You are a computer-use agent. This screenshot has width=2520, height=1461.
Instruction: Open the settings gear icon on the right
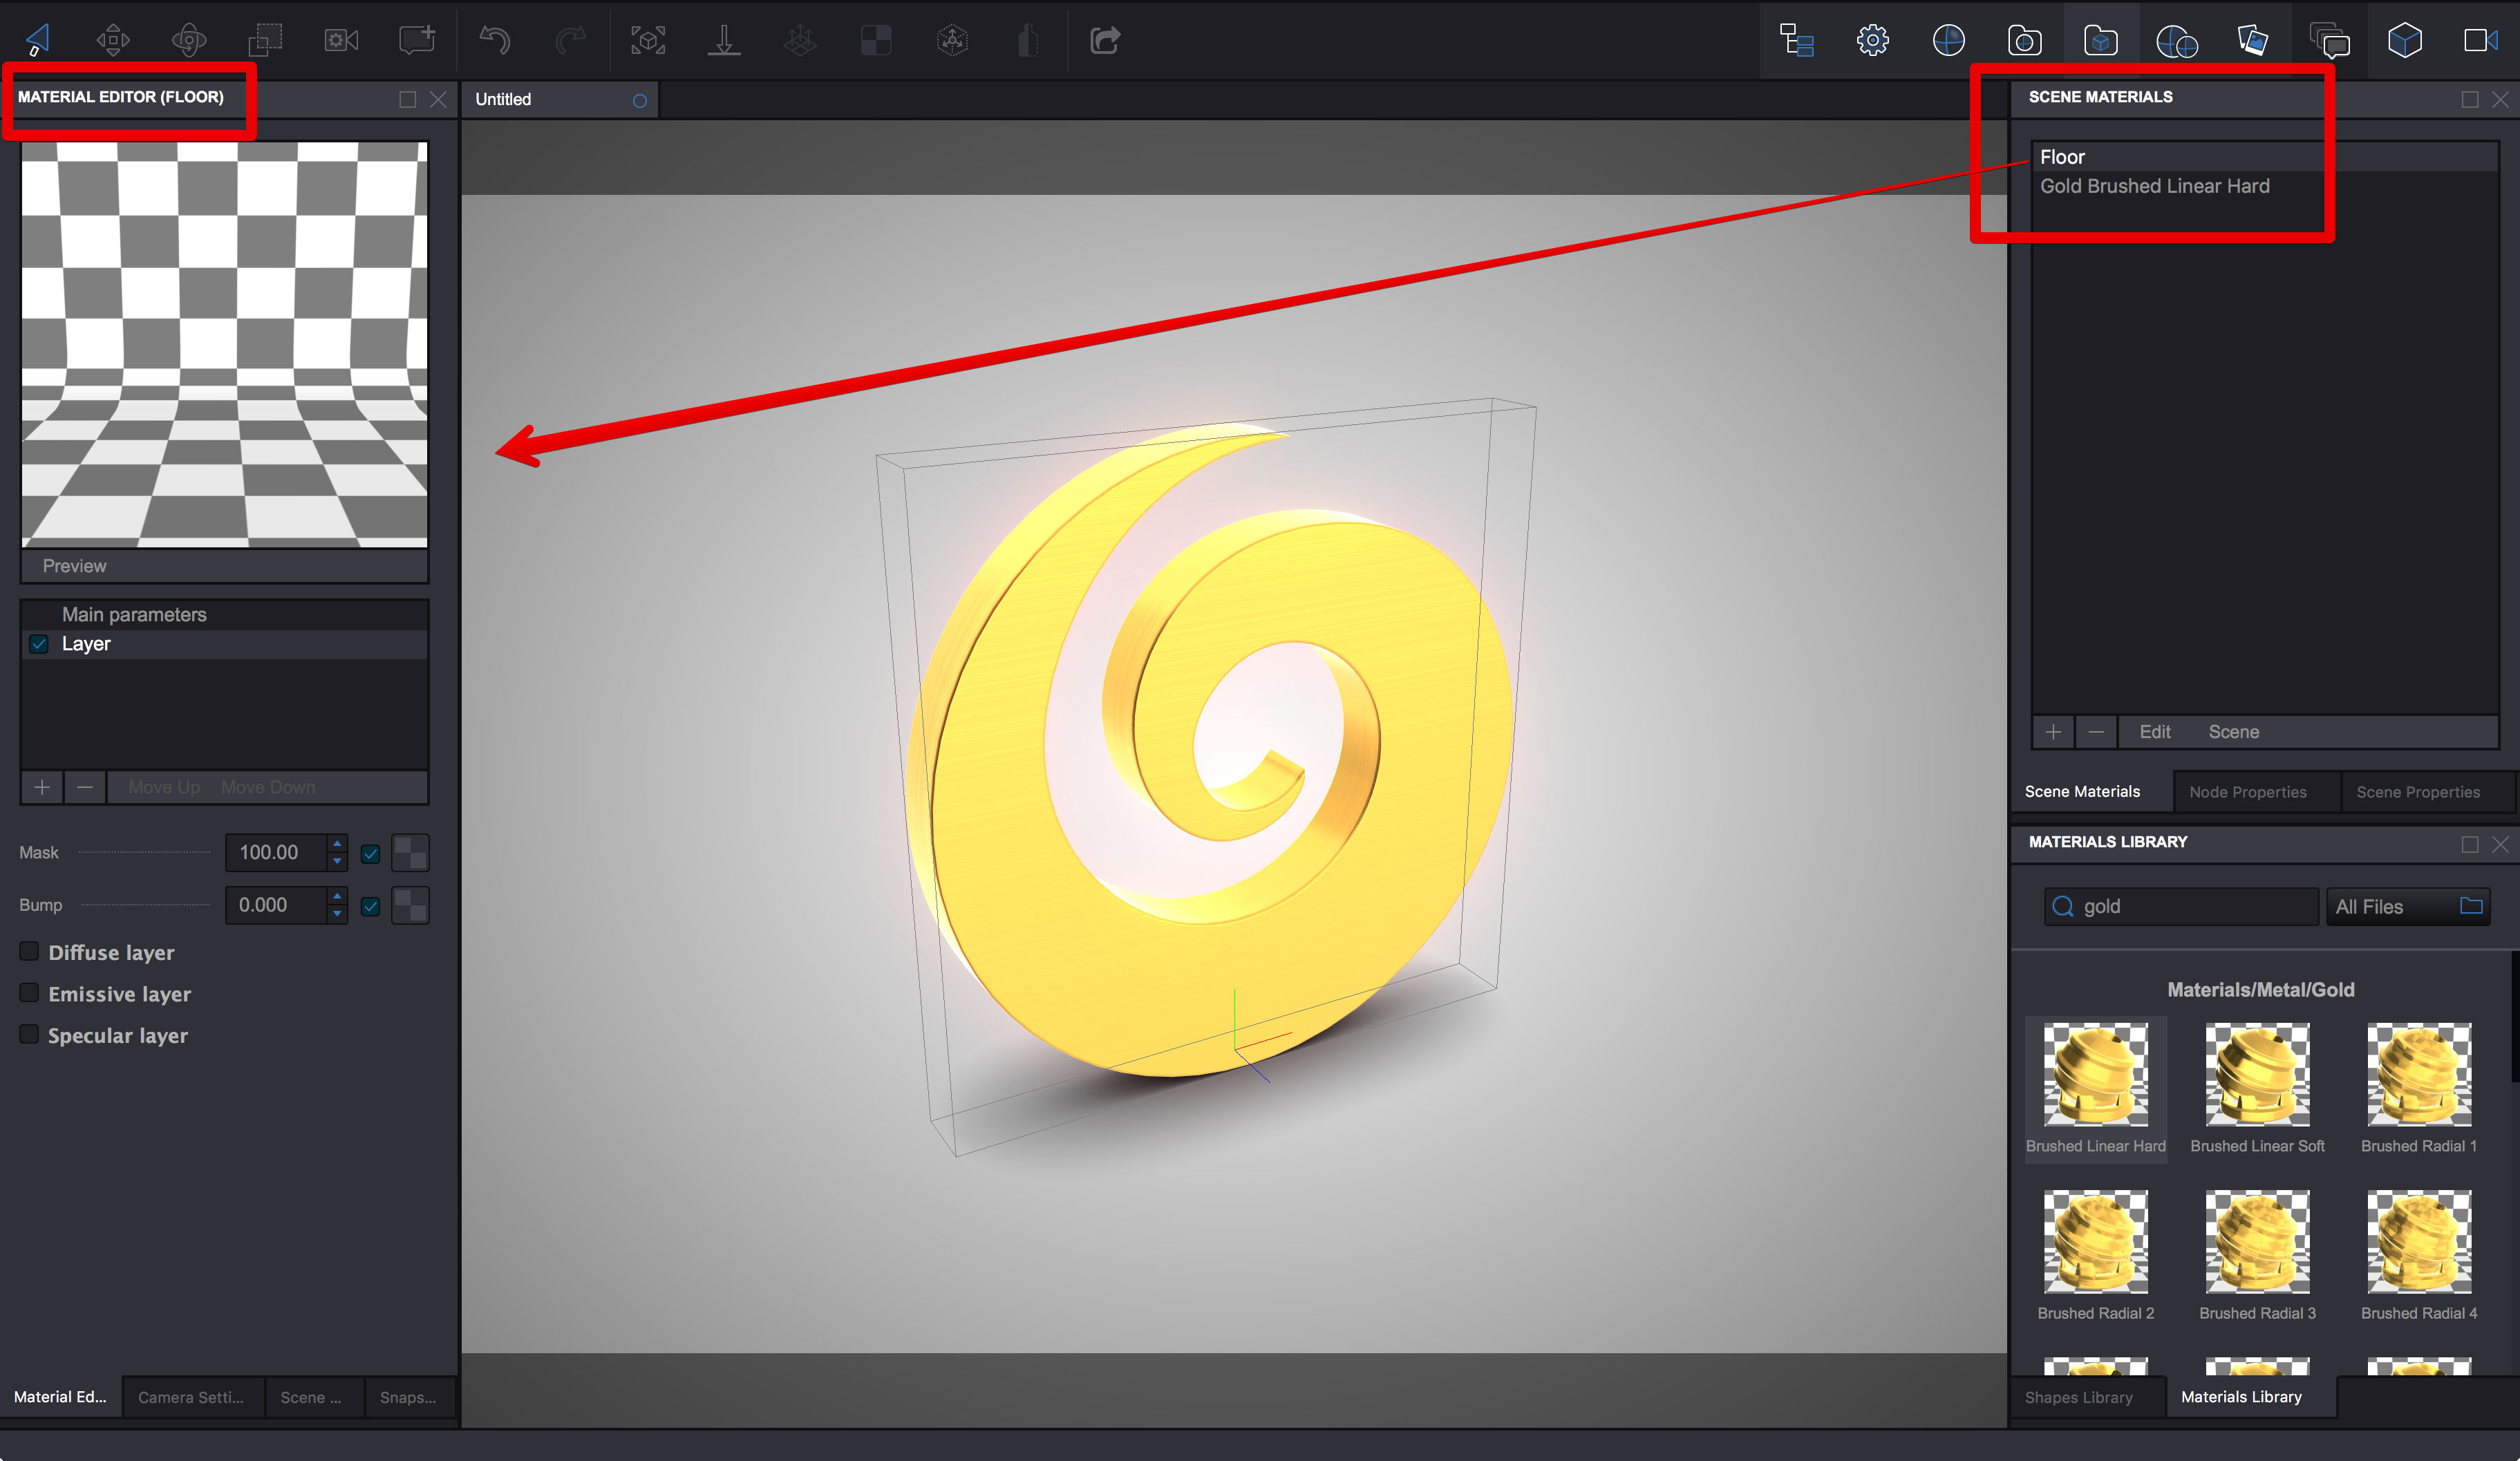1872,40
